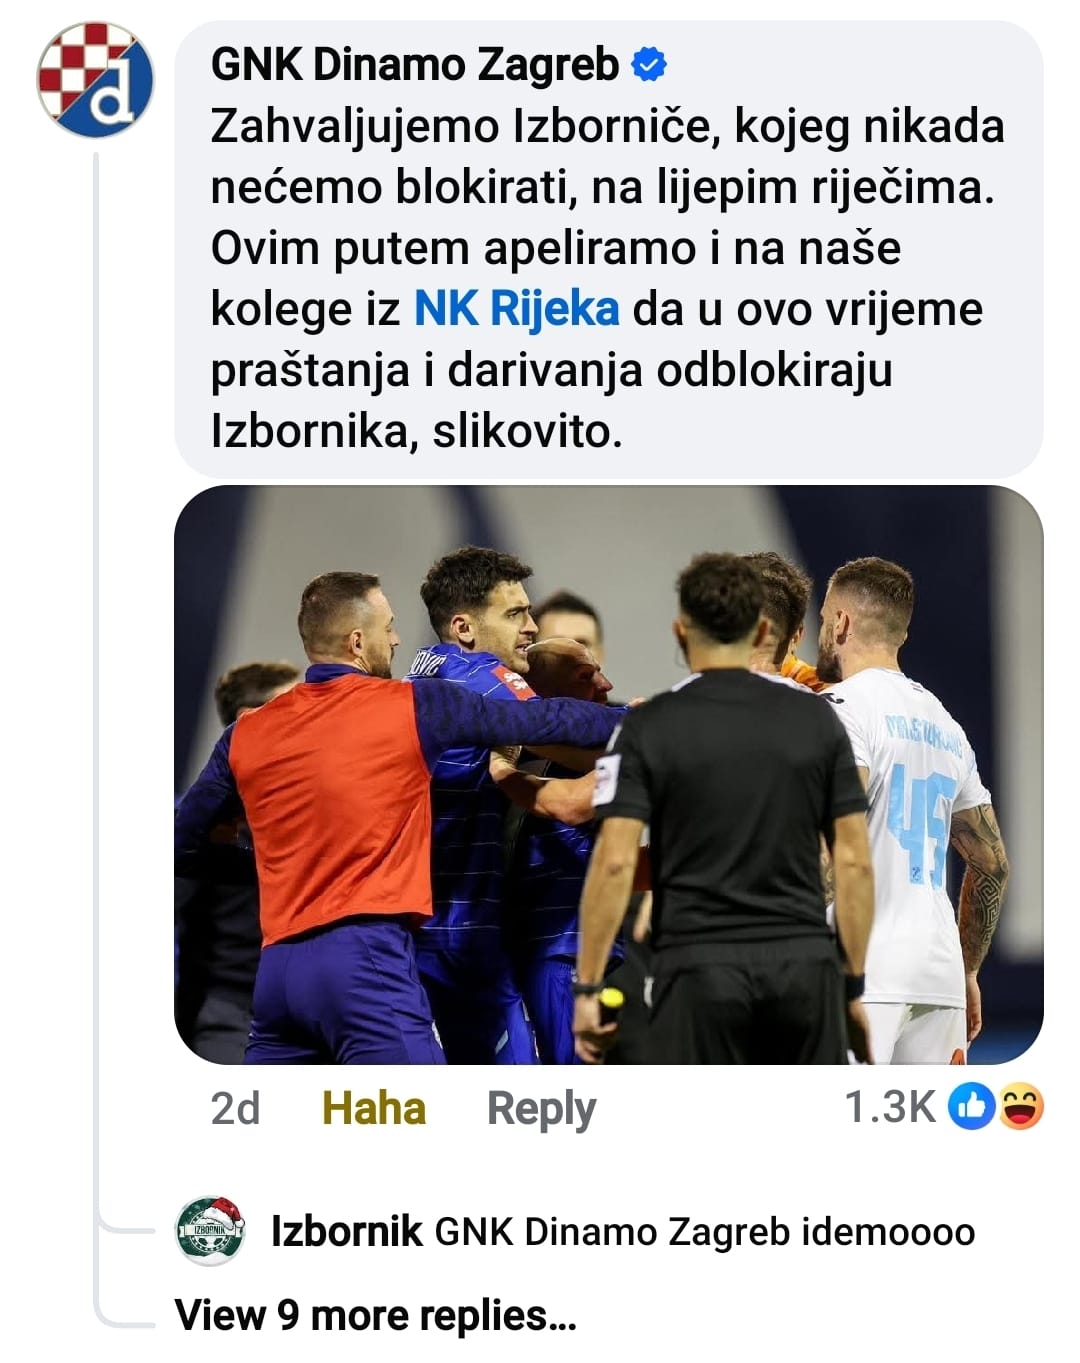
Task: Click the blue verified badge
Action: tap(650, 66)
